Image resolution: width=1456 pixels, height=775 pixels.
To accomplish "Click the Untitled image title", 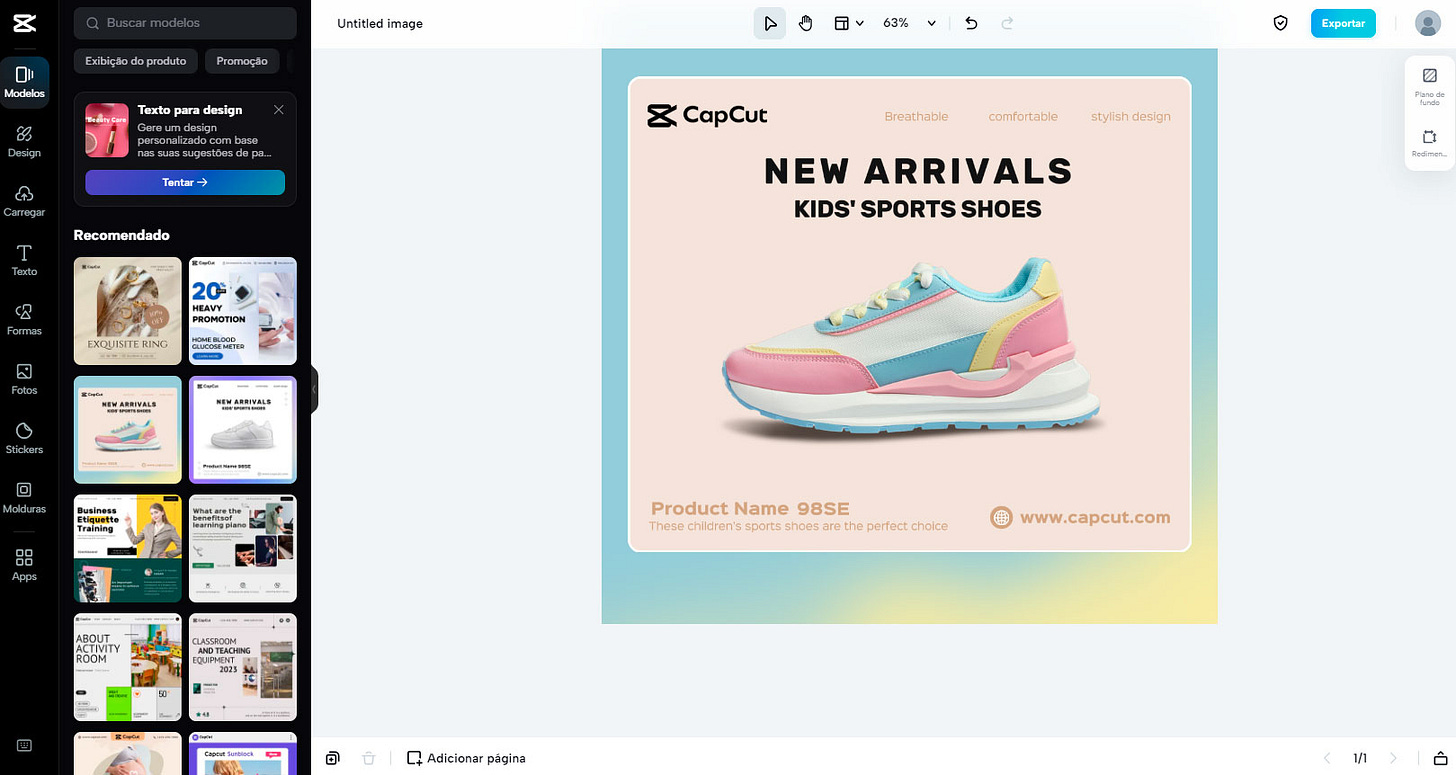I will click(x=380, y=23).
